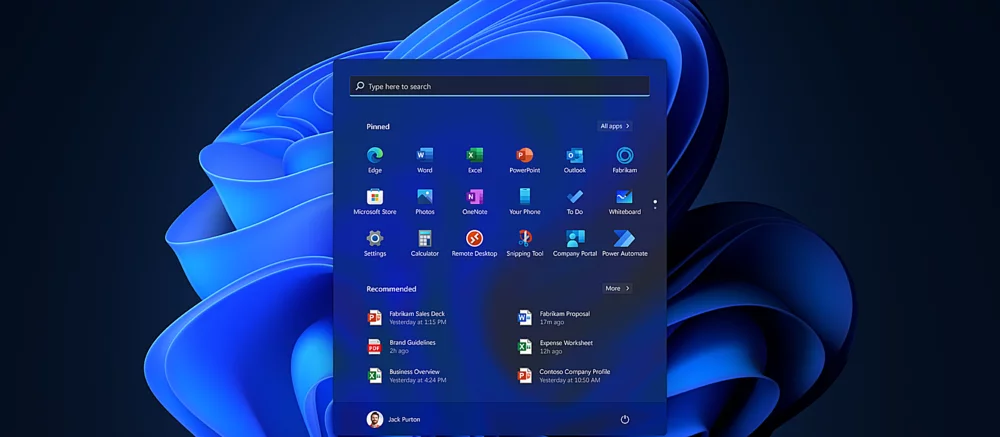This screenshot has width=1000, height=437.
Task: Launch OneNote from the Start menu
Action: pos(475,198)
